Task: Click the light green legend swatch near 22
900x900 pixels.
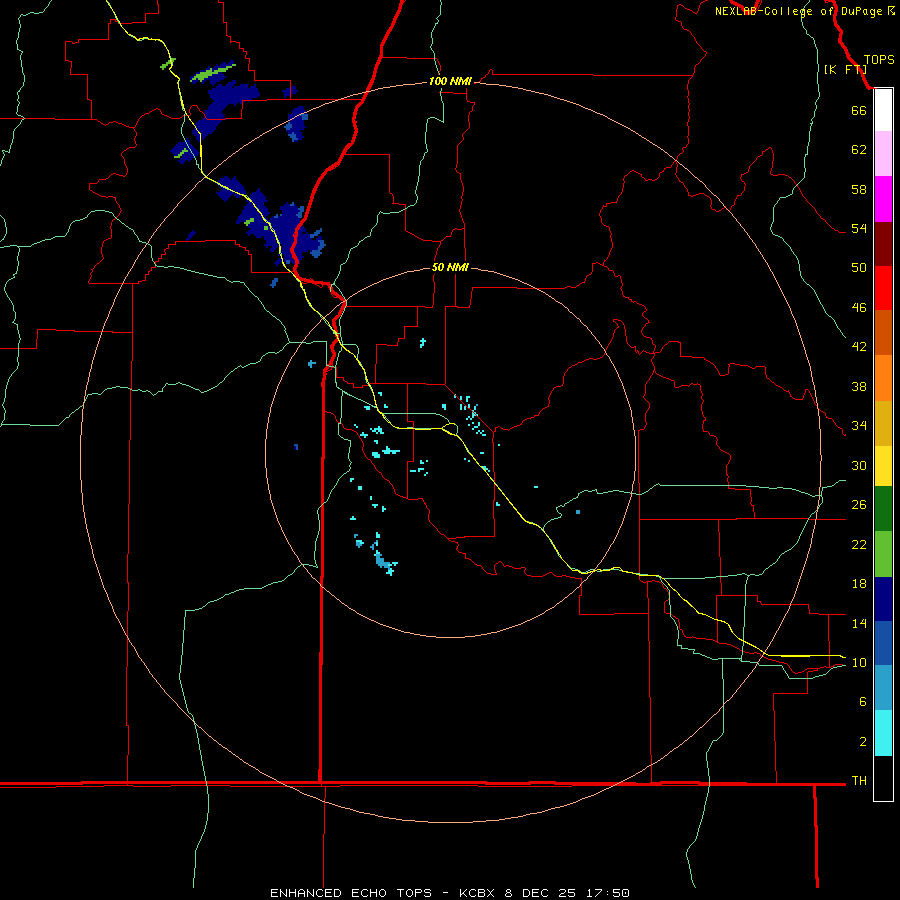Action: coord(883,553)
